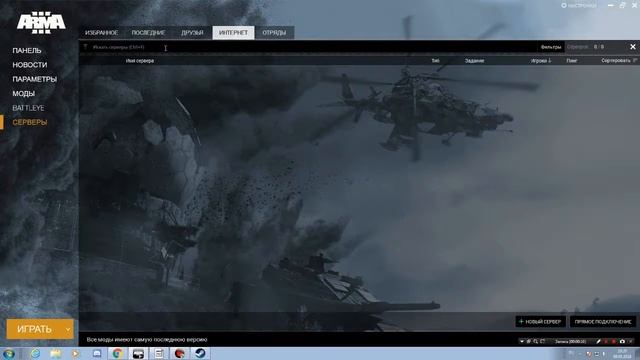Open the ДРУЗЬЯ tab
This screenshot has height=360, width=640.
[192, 33]
